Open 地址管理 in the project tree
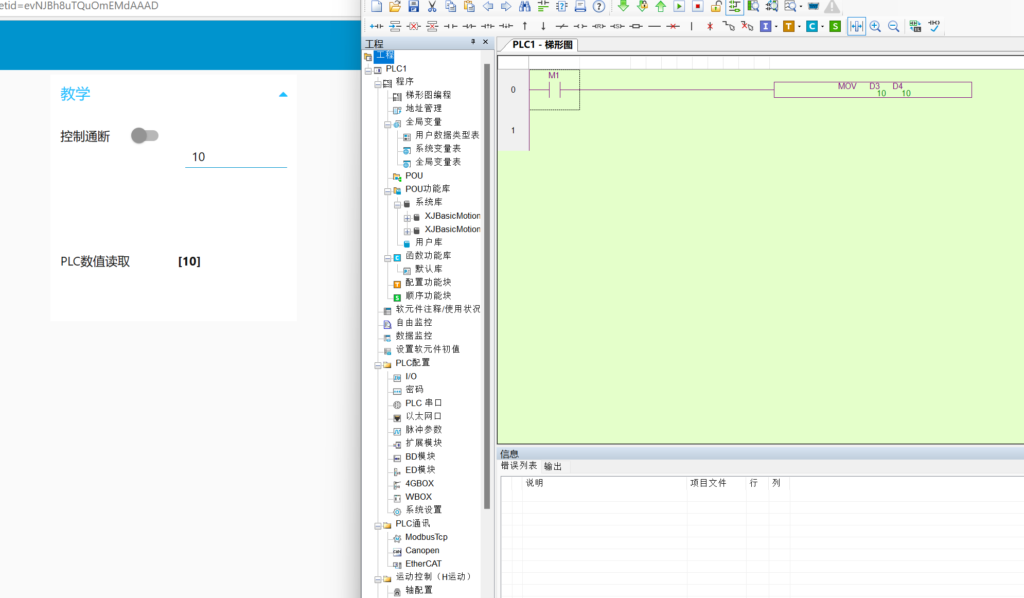The height and width of the screenshot is (598, 1024). coord(423,108)
